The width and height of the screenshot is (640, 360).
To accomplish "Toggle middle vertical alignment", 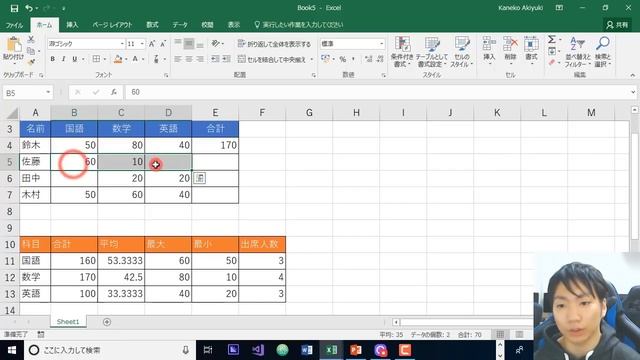I will coord(189,44).
